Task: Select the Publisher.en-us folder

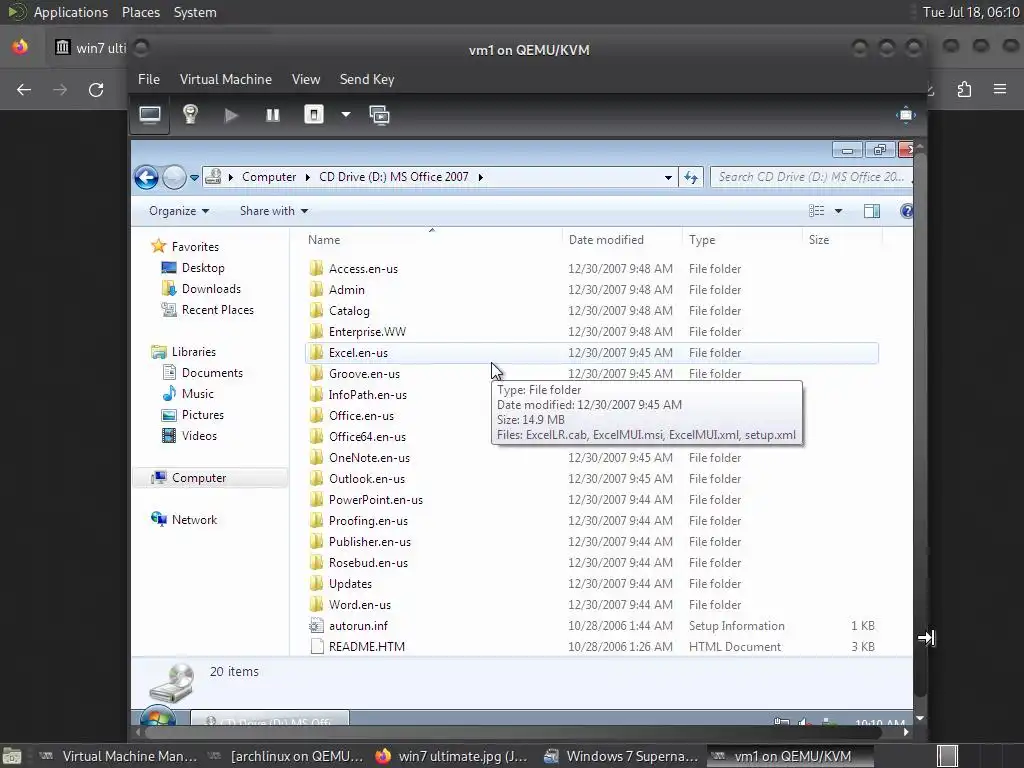Action: (x=370, y=542)
